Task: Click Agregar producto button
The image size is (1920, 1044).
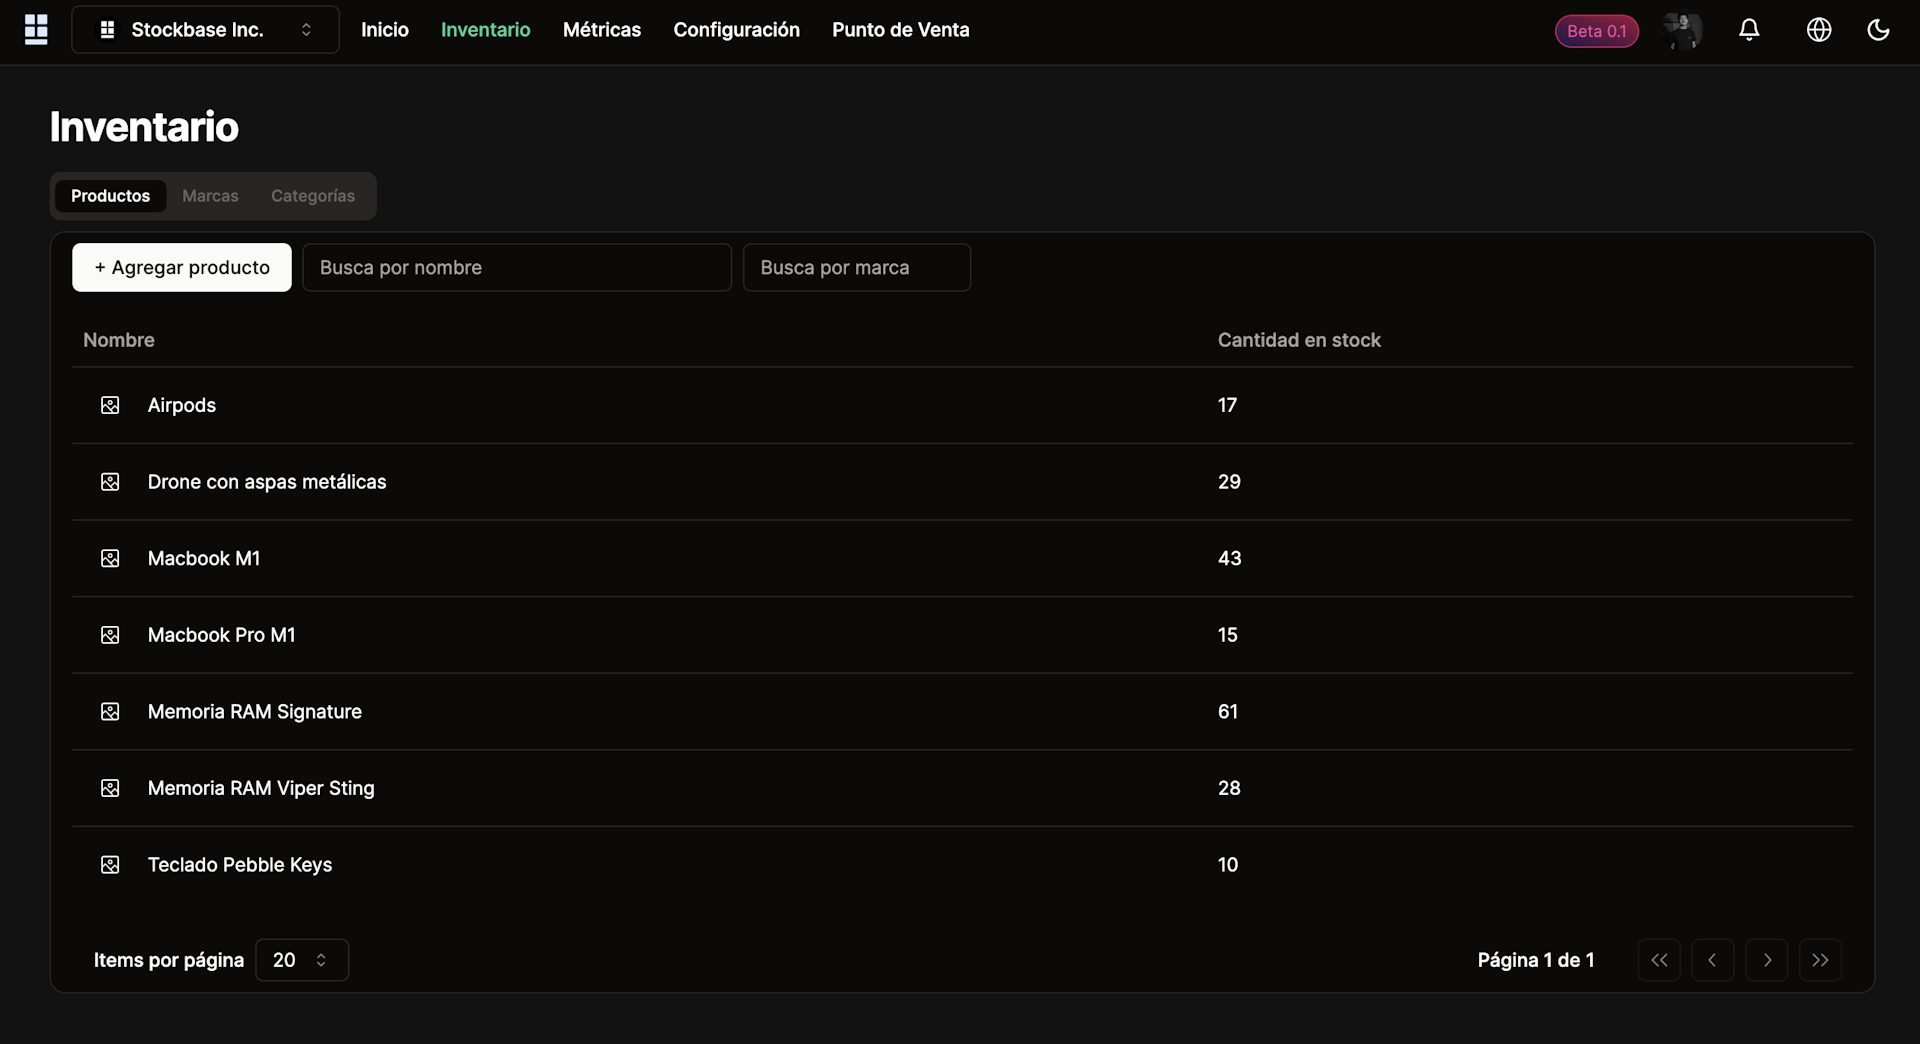Action: point(182,267)
